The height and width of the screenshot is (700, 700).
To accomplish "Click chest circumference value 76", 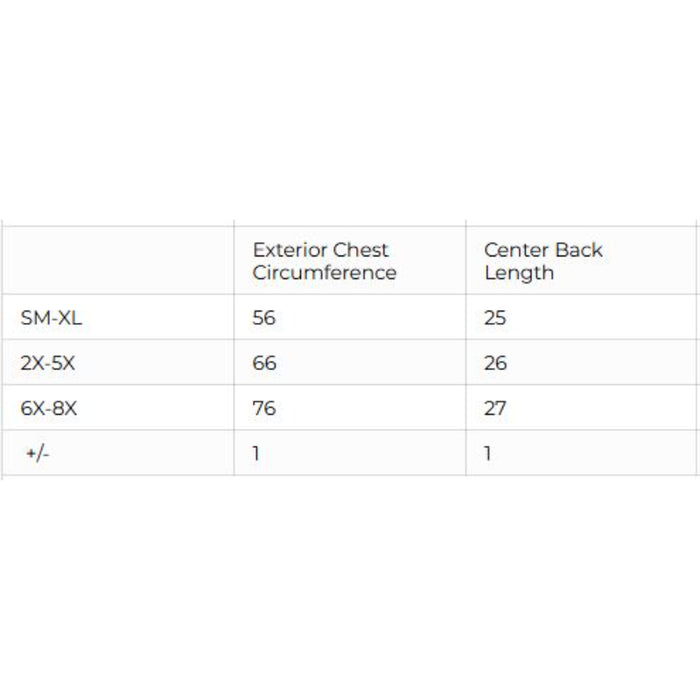I will pyautogui.click(x=264, y=408).
